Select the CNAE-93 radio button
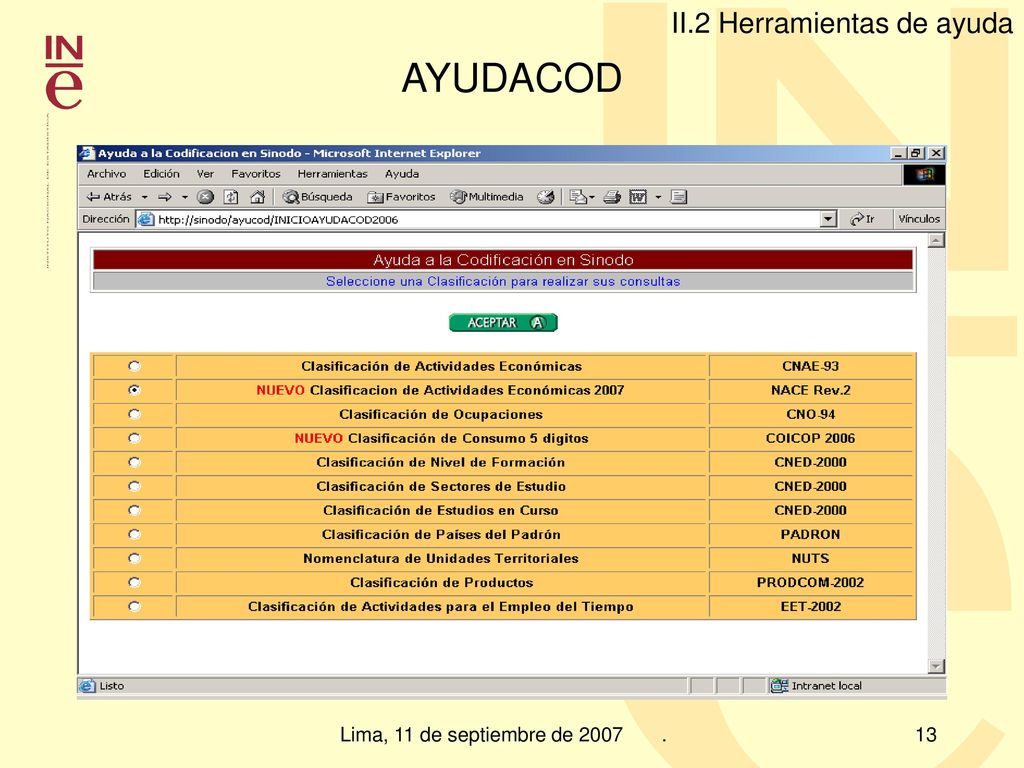Image resolution: width=1024 pixels, height=768 pixels. pos(135,366)
